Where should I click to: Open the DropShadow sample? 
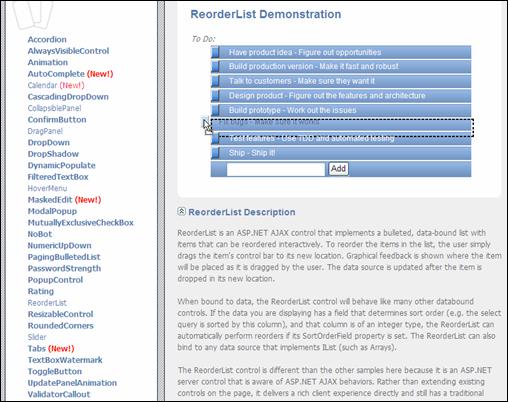(x=53, y=154)
